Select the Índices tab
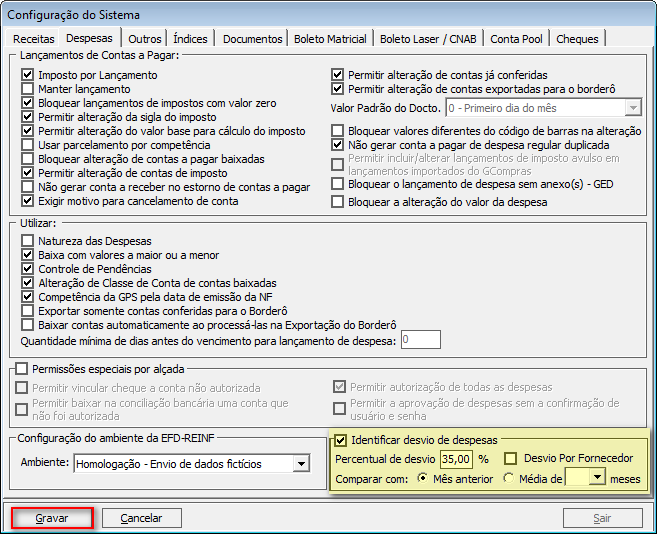The width and height of the screenshot is (657, 534). [190, 39]
